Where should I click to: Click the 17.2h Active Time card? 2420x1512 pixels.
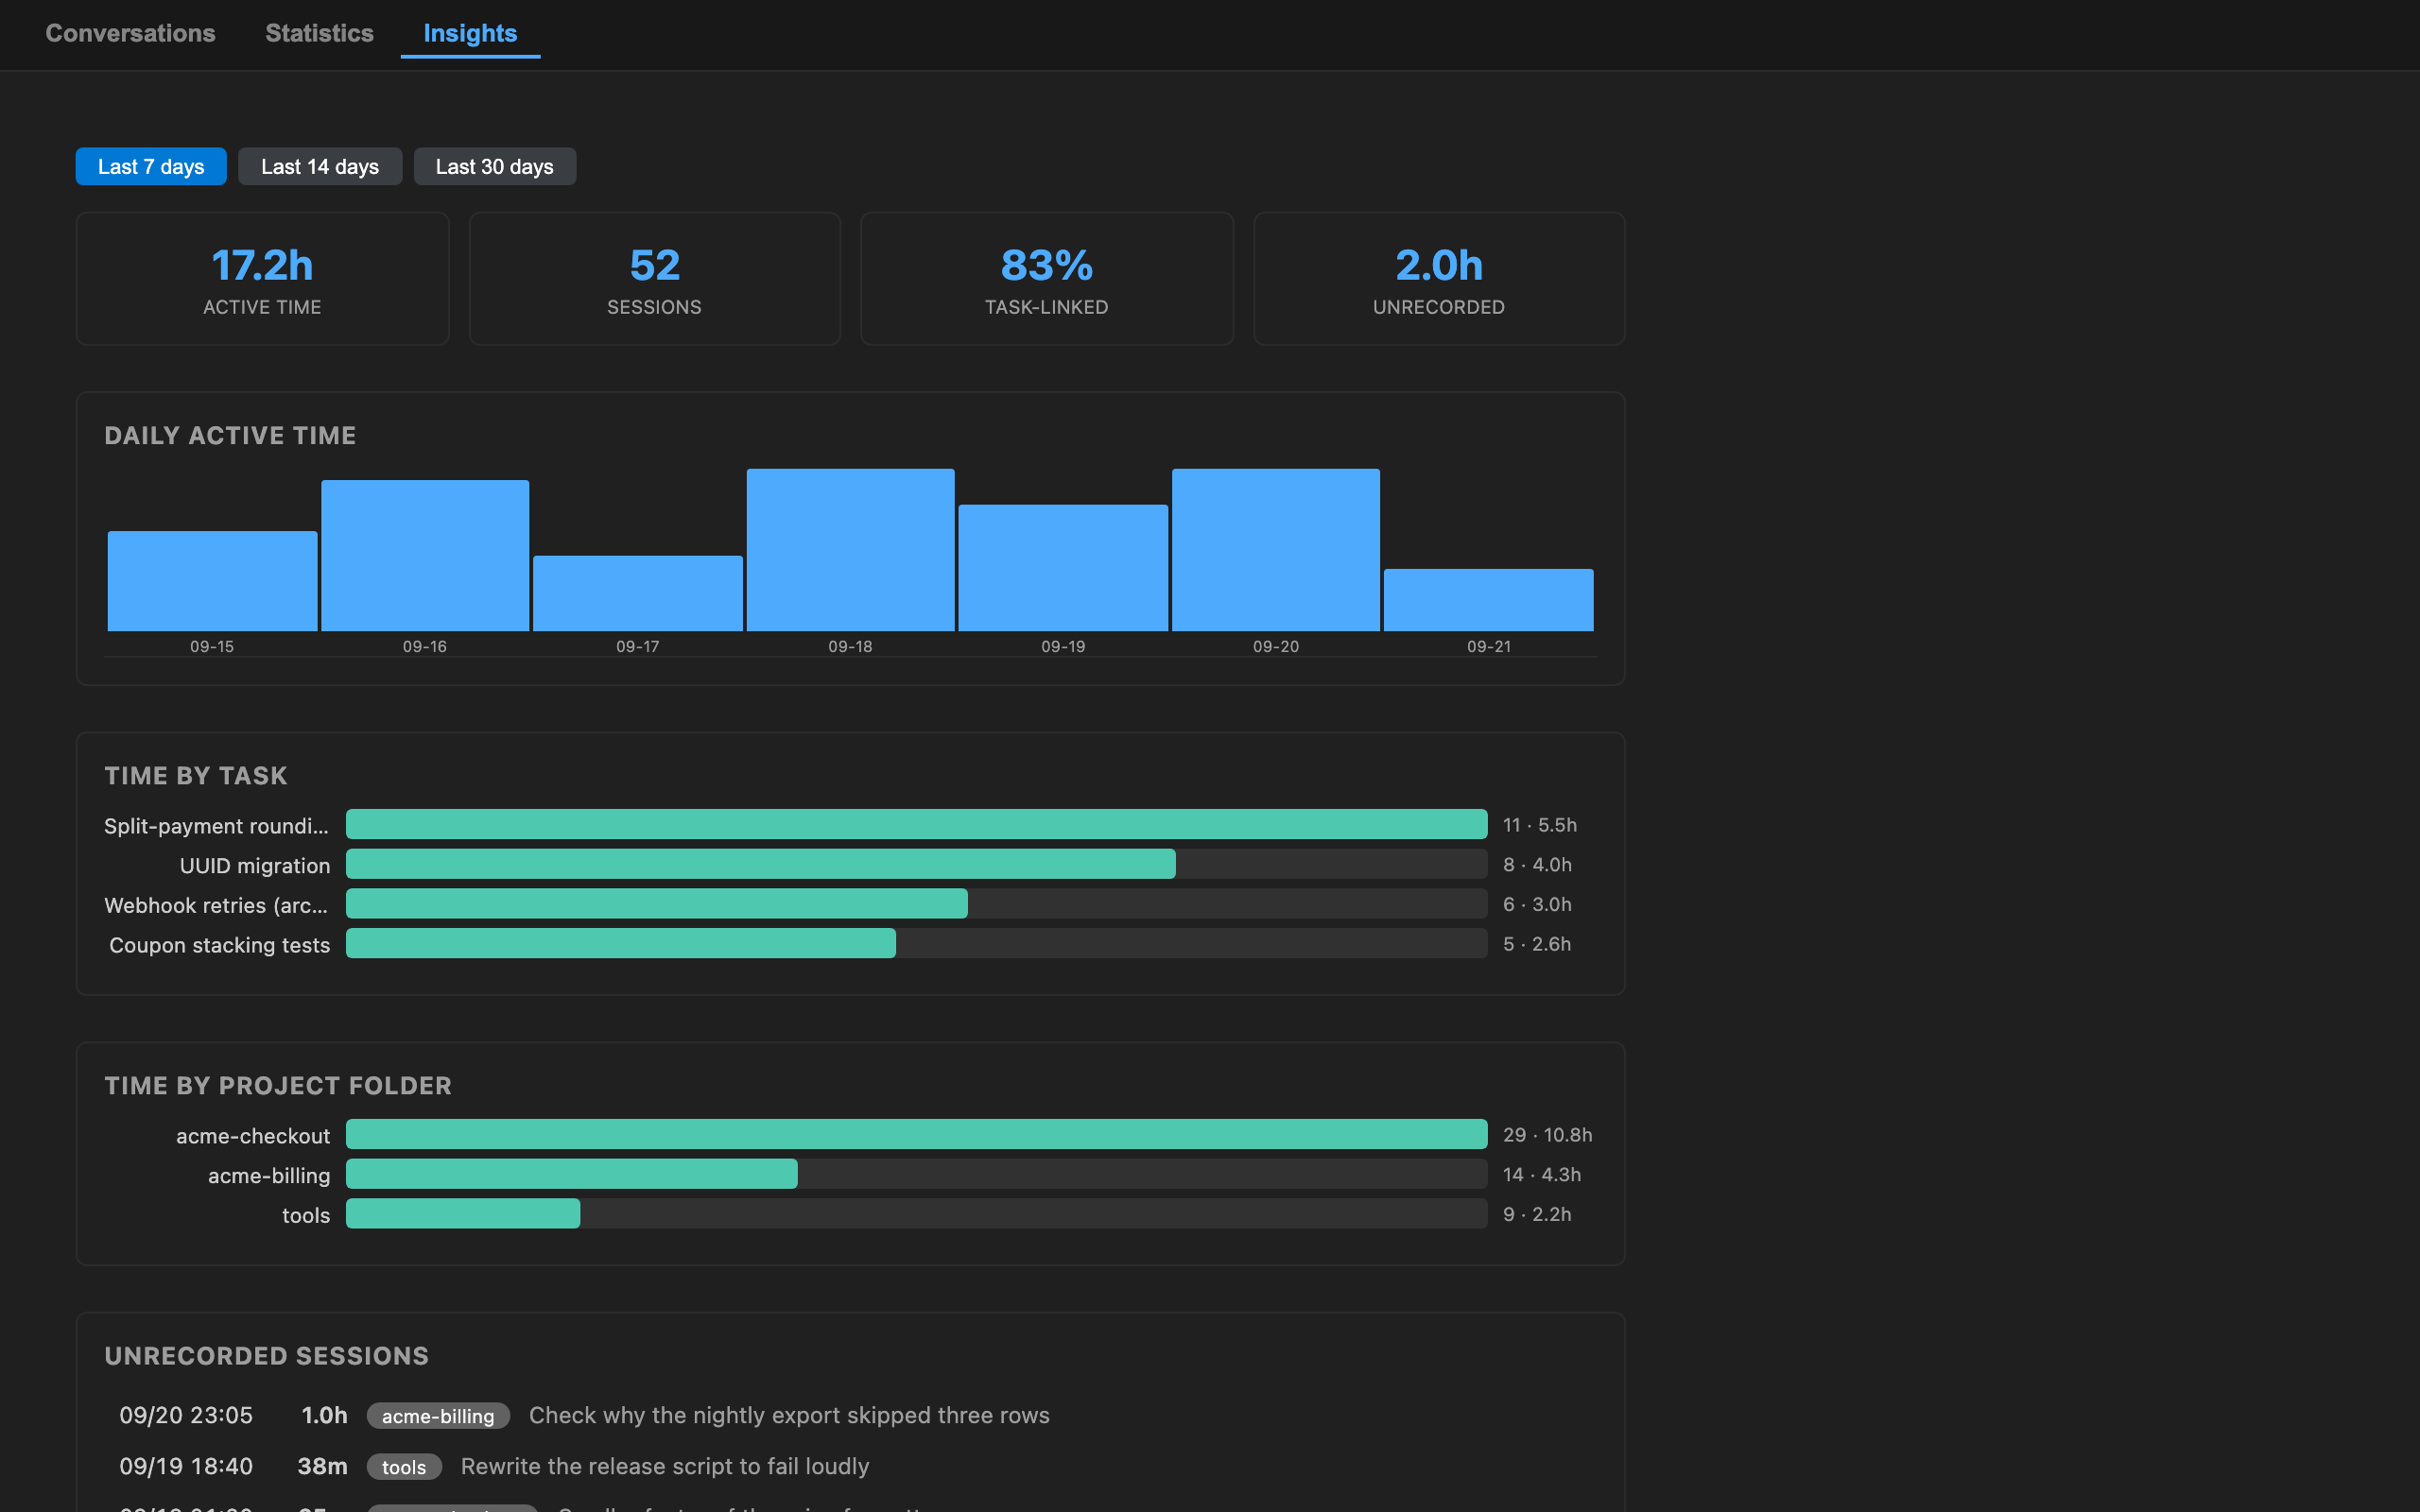click(x=262, y=278)
